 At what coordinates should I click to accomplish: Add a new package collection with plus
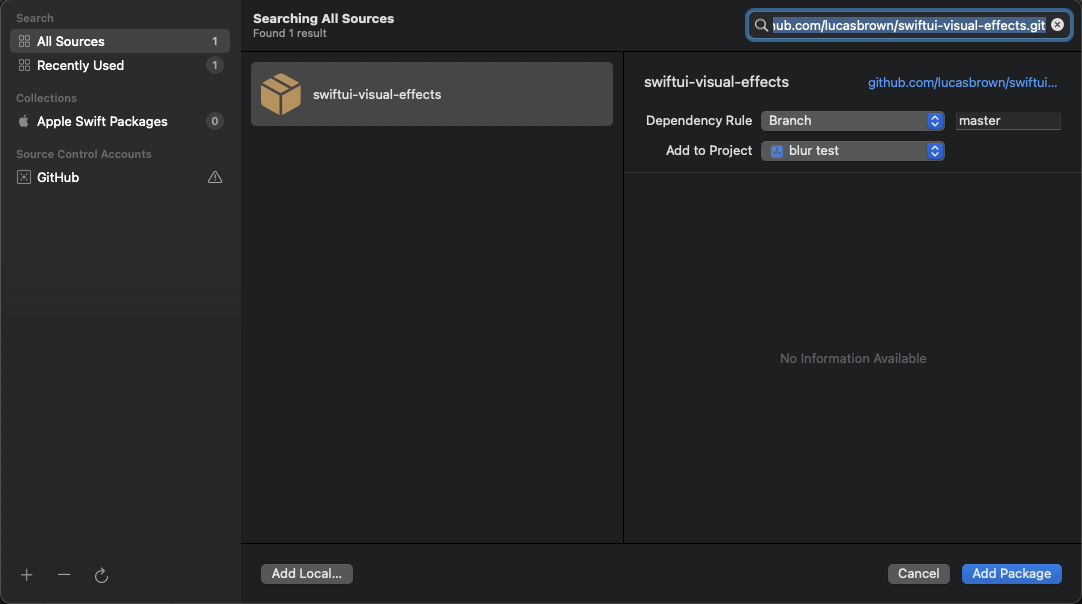tap(27, 575)
